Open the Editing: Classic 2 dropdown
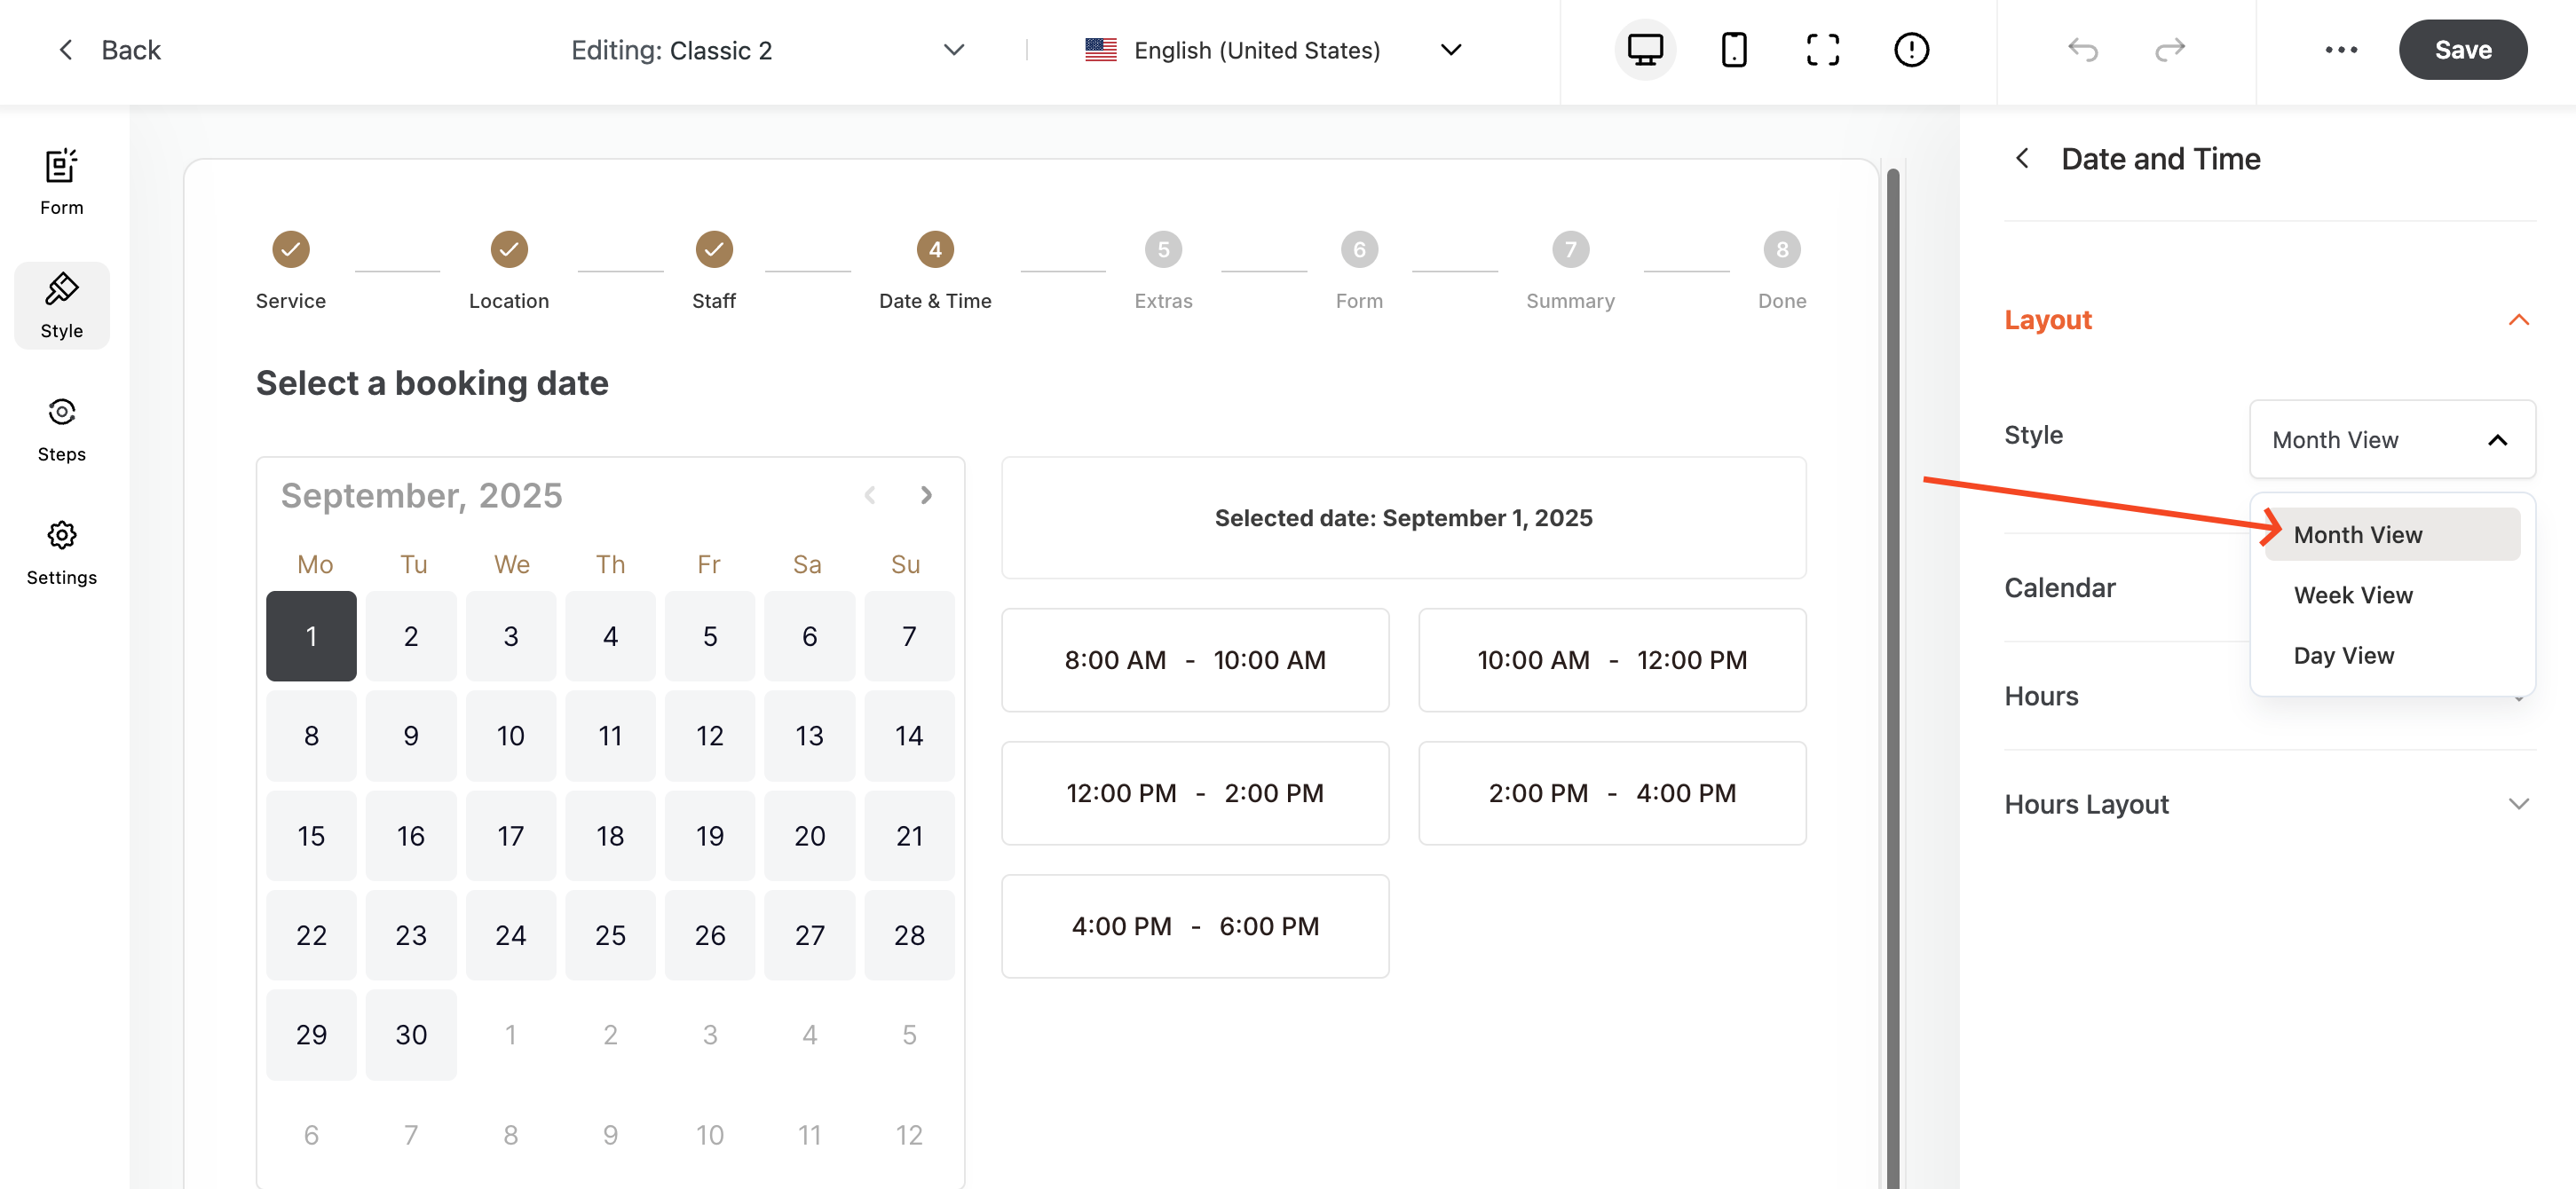Image resolution: width=2576 pixels, height=1189 pixels. pos(767,50)
